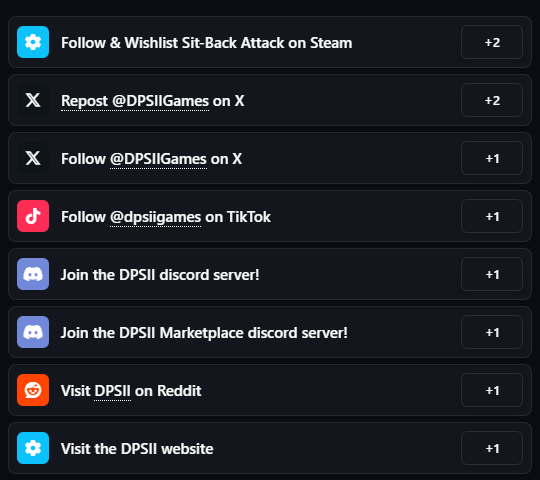Open Join the DPSII Marketplace discord server!

(x=270, y=332)
